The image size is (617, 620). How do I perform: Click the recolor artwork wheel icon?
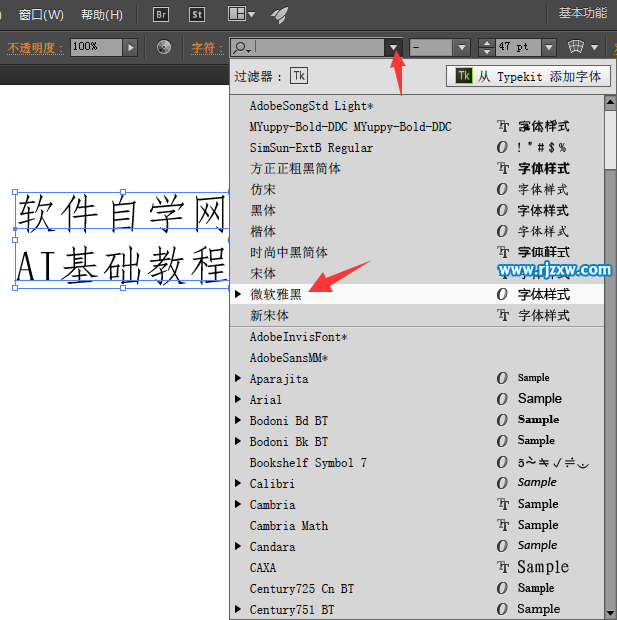point(164,47)
